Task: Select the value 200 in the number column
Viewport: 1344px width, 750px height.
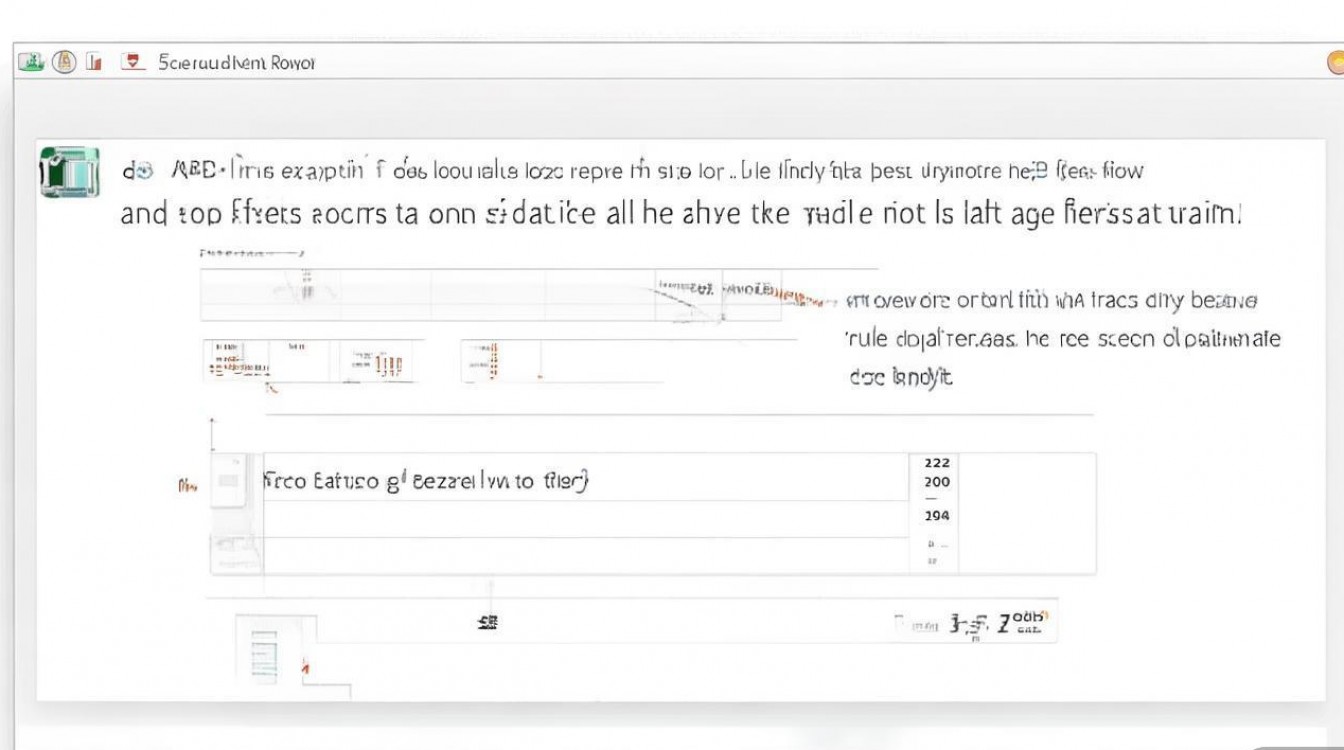Action: pyautogui.click(x=938, y=482)
